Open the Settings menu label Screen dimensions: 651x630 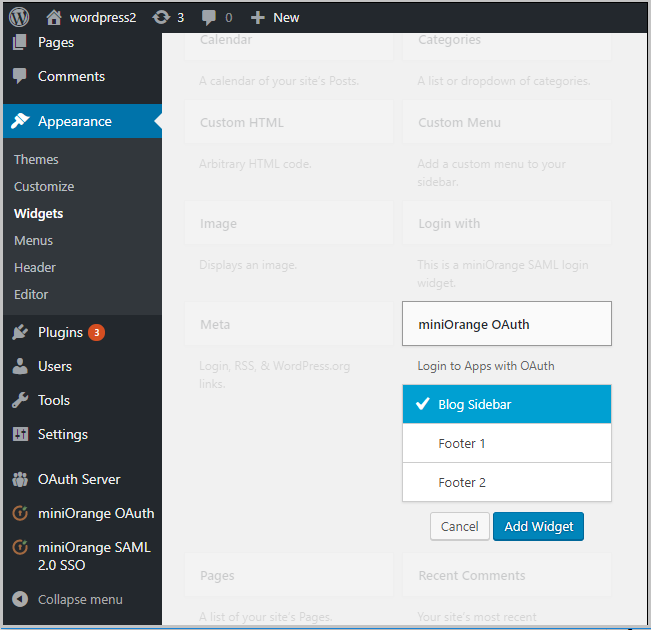(x=63, y=434)
